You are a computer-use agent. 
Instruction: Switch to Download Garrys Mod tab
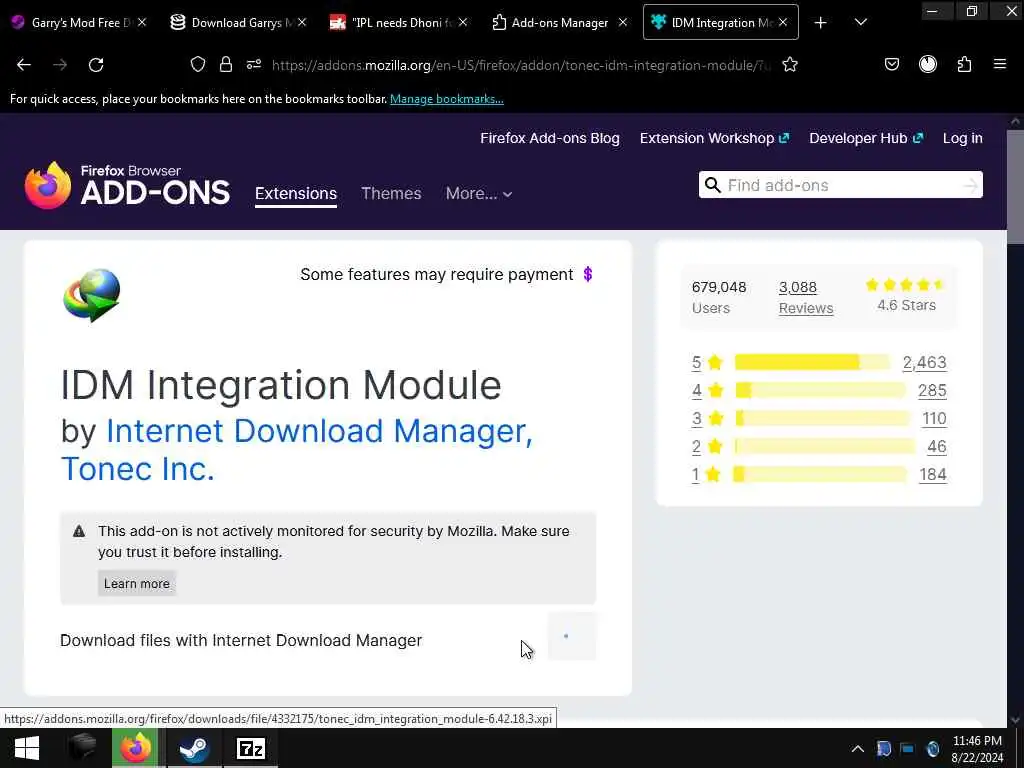point(237,23)
